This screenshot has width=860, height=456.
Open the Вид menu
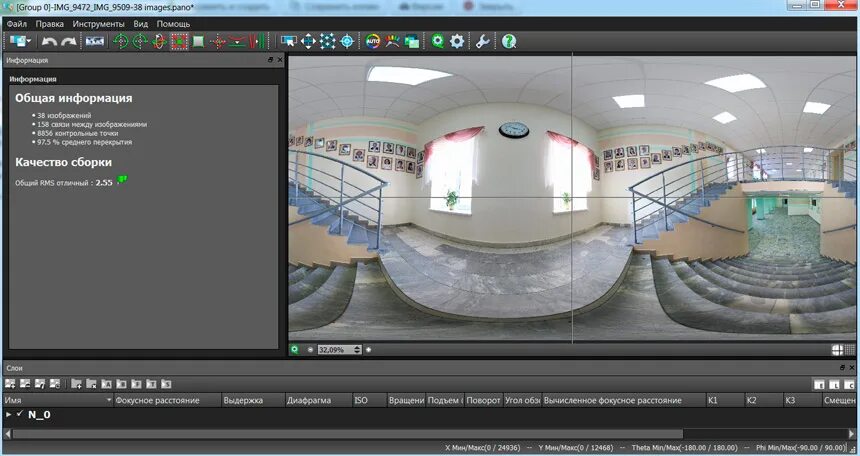140,24
